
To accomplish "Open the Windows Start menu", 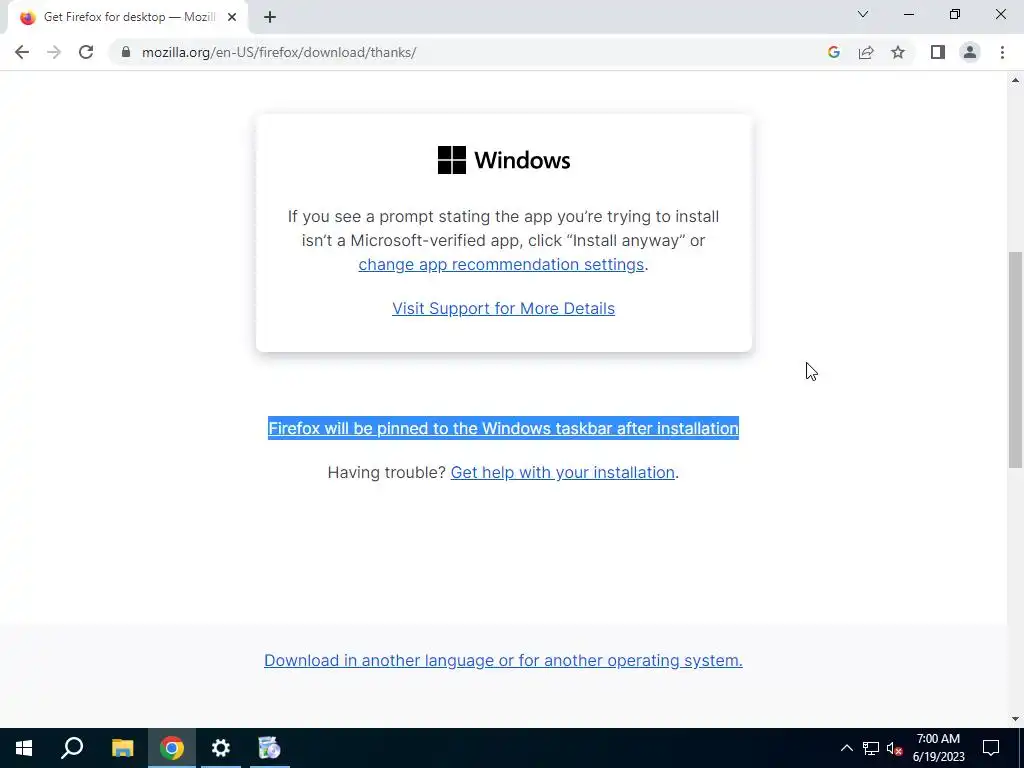I will point(24,748).
